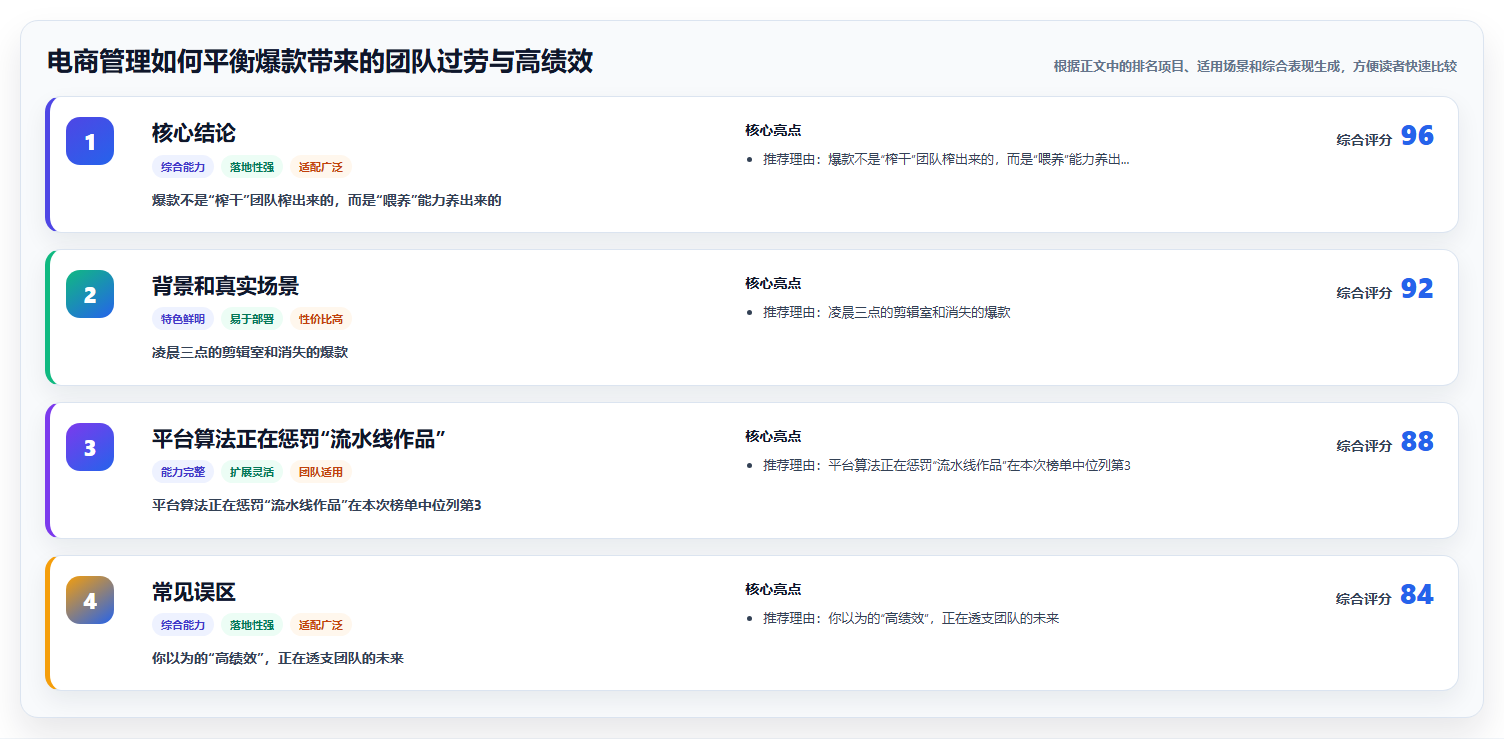
Task: Click the 推荐理由：凌晨三点的剪辑室 bullet
Action: [x=887, y=313]
